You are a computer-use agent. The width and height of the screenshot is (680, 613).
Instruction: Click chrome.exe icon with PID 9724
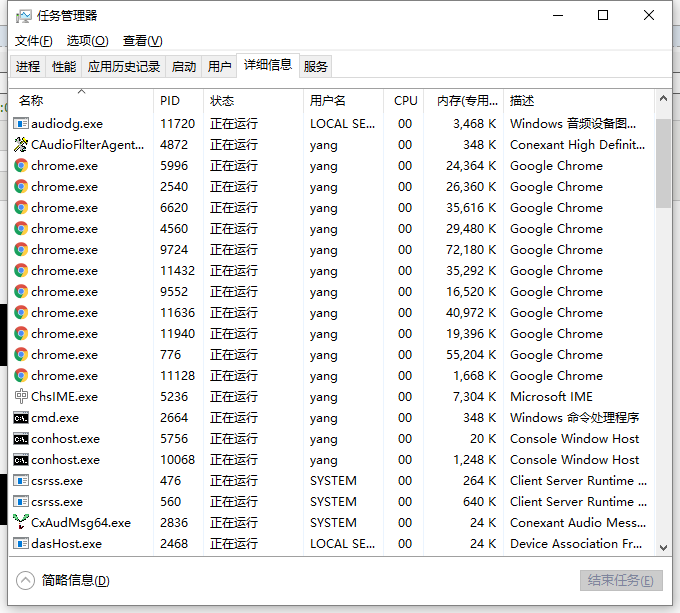click(21, 250)
